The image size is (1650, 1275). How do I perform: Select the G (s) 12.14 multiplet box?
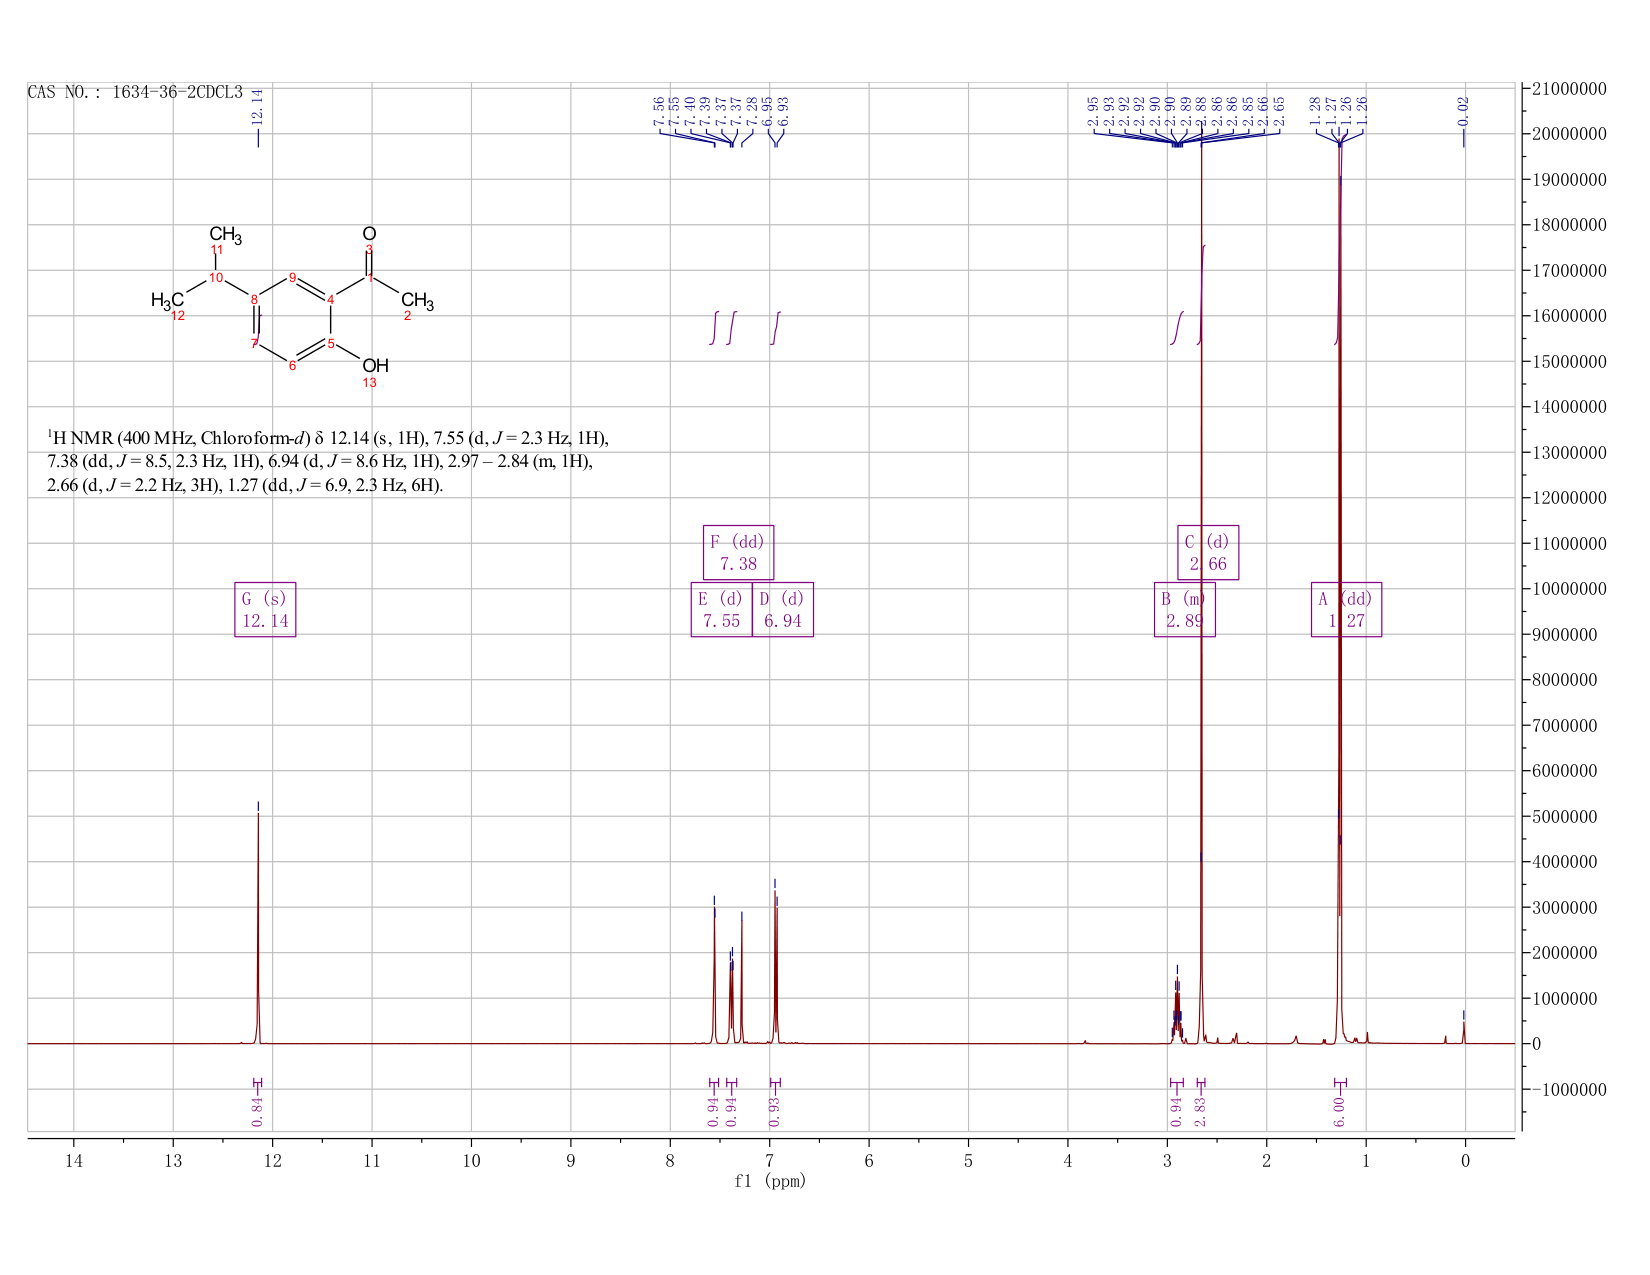click(265, 609)
